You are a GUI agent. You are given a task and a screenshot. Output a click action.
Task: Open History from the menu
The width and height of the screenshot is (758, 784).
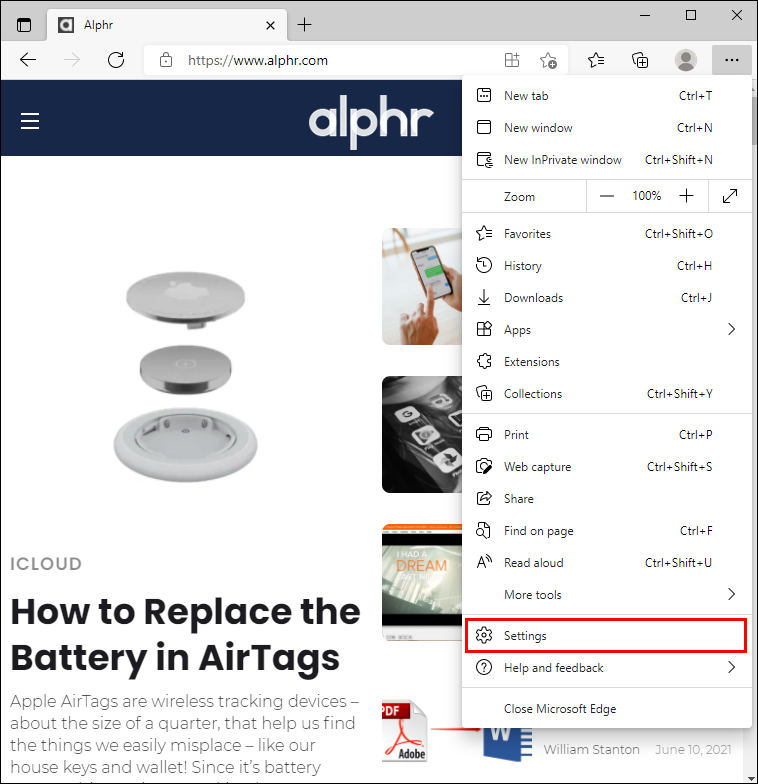(x=606, y=266)
